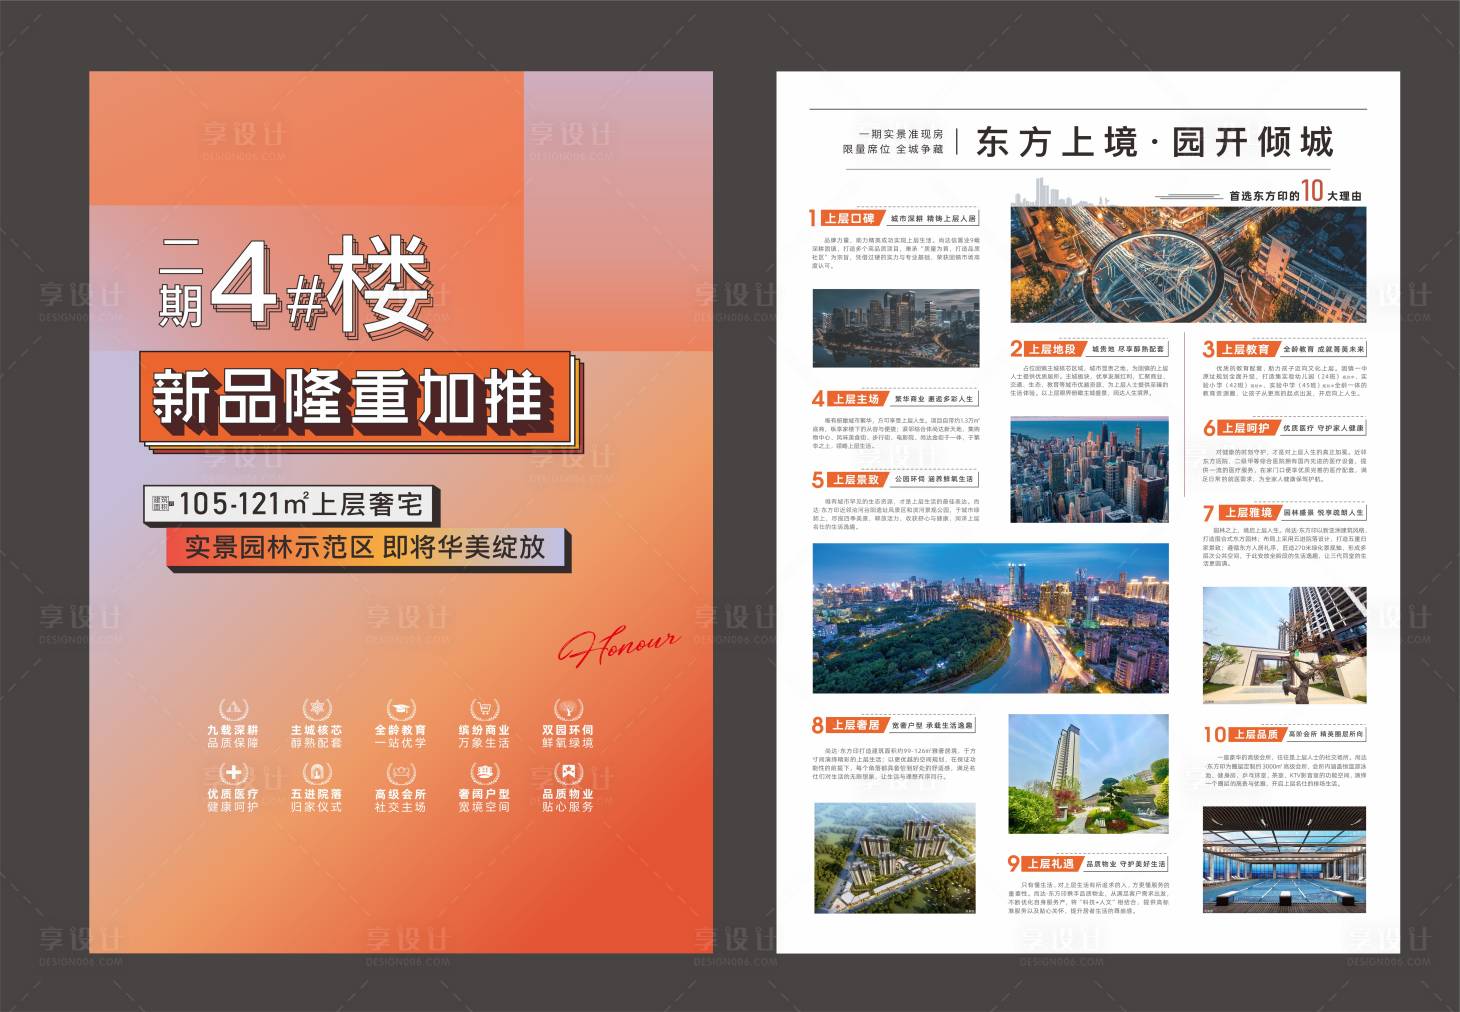The image size is (1460, 1012).
Task: Select the 5 上层景致 heading
Action: (848, 479)
